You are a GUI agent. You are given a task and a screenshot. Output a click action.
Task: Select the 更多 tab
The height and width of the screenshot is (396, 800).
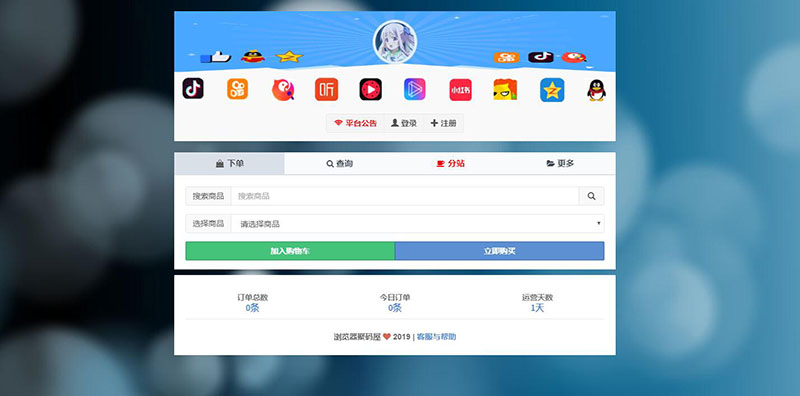[560, 164]
